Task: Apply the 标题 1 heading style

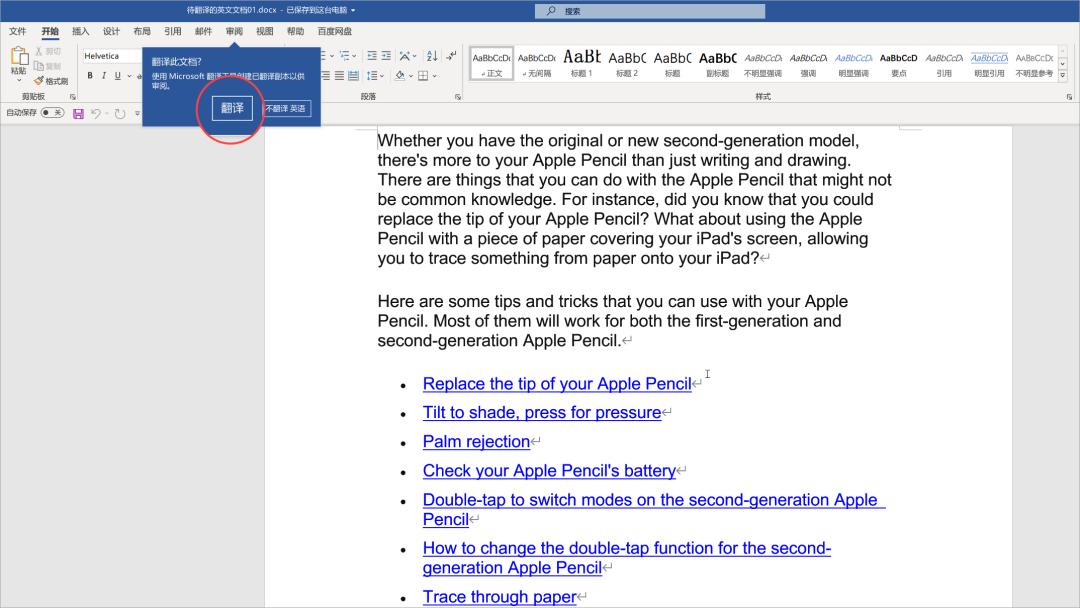Action: tap(581, 62)
